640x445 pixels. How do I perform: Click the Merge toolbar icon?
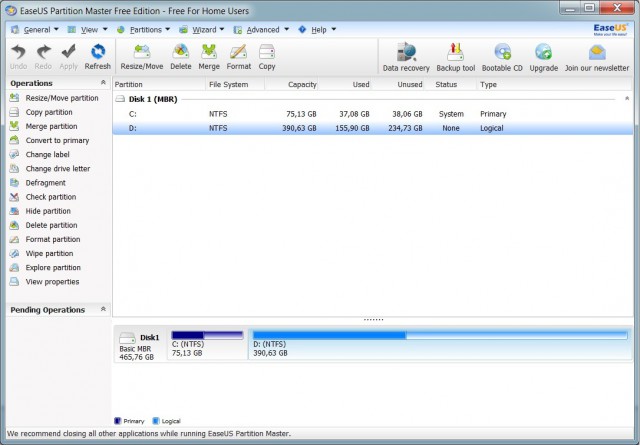209,57
